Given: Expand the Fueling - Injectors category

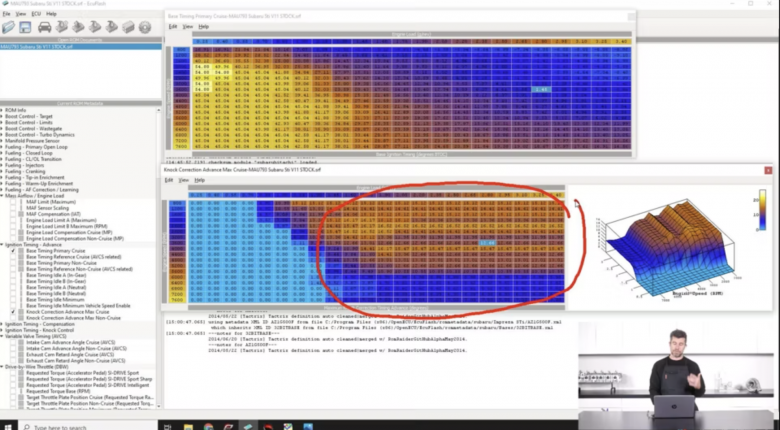Looking at the screenshot, I should (3, 165).
